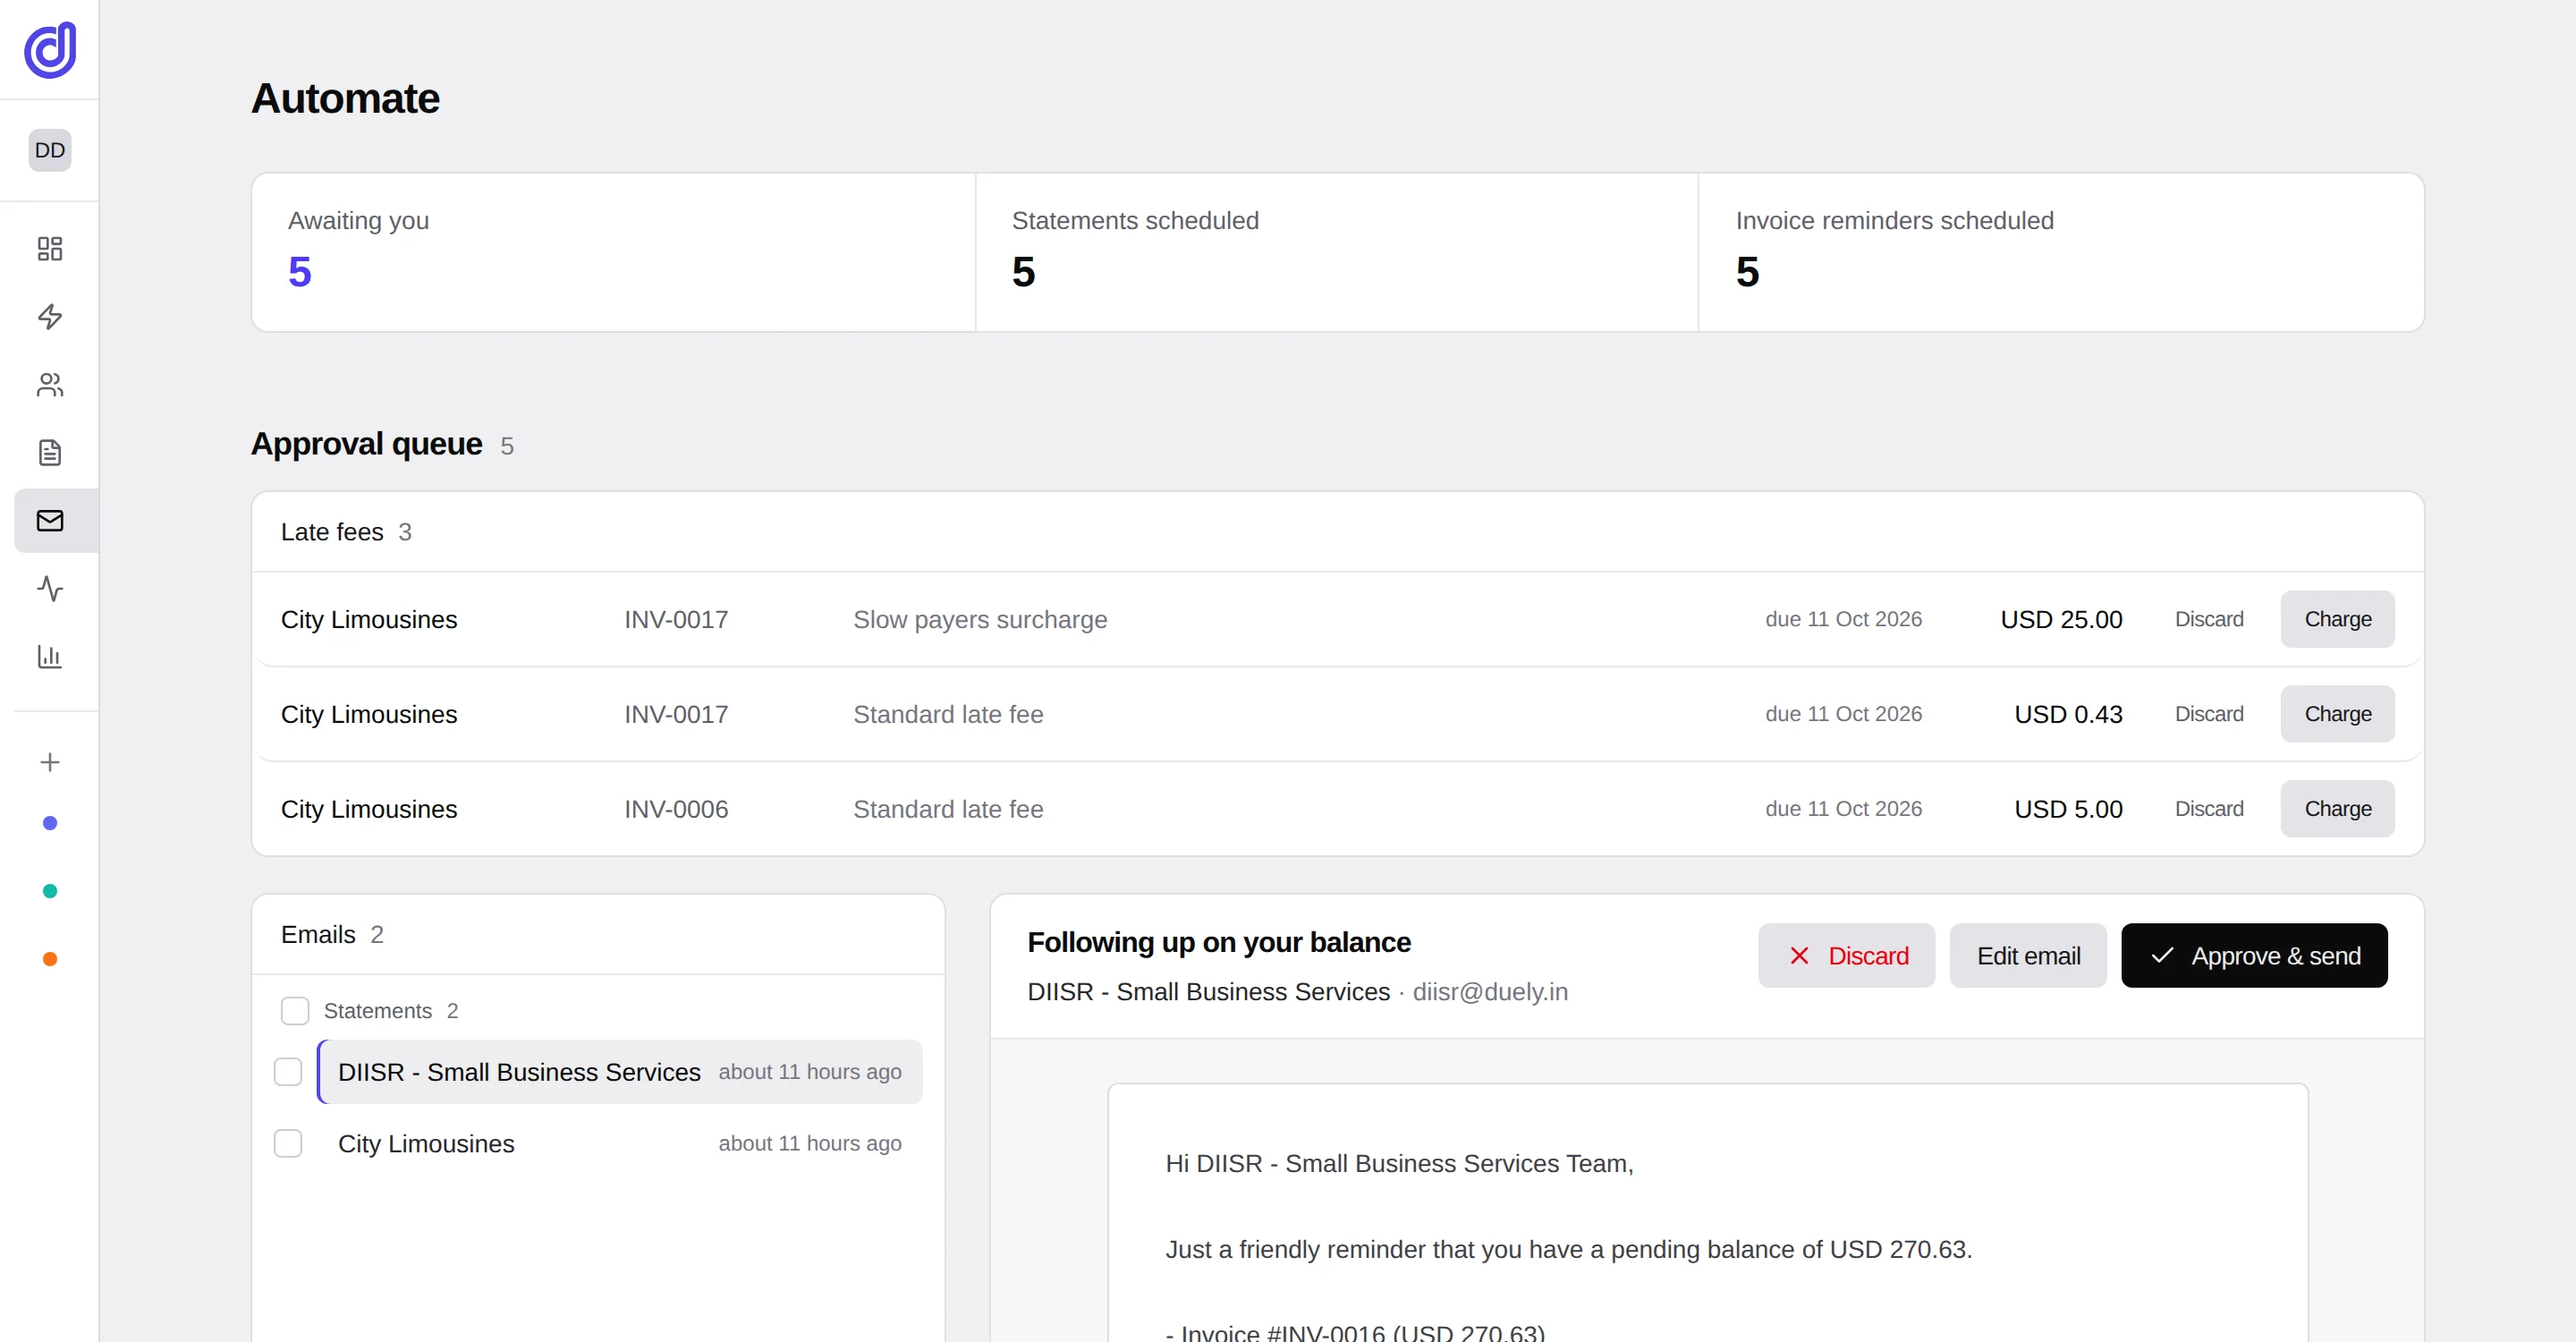
Task: Charge the USD 25.00 slow payers surcharge
Action: click(2337, 619)
